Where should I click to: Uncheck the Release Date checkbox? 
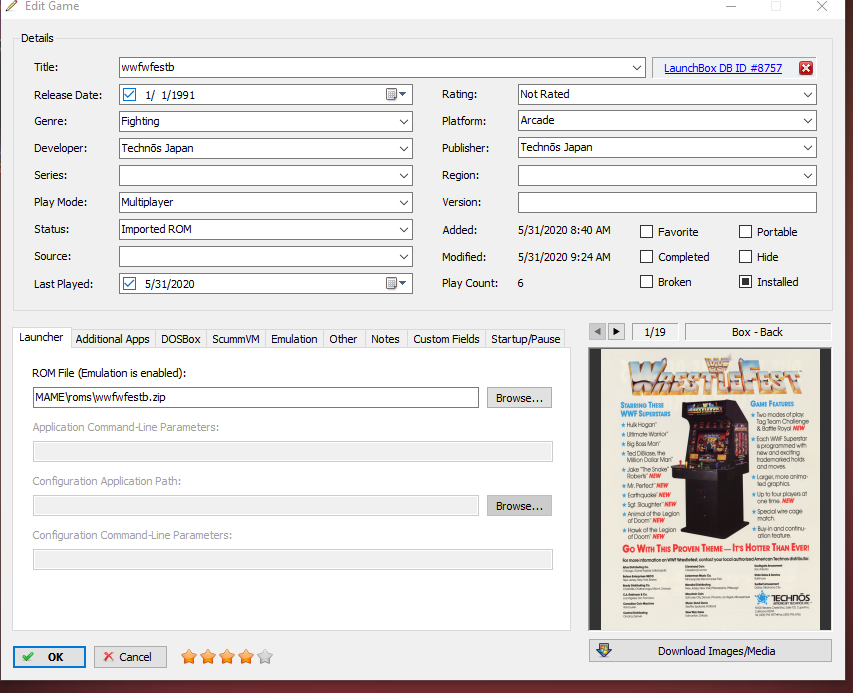129,95
